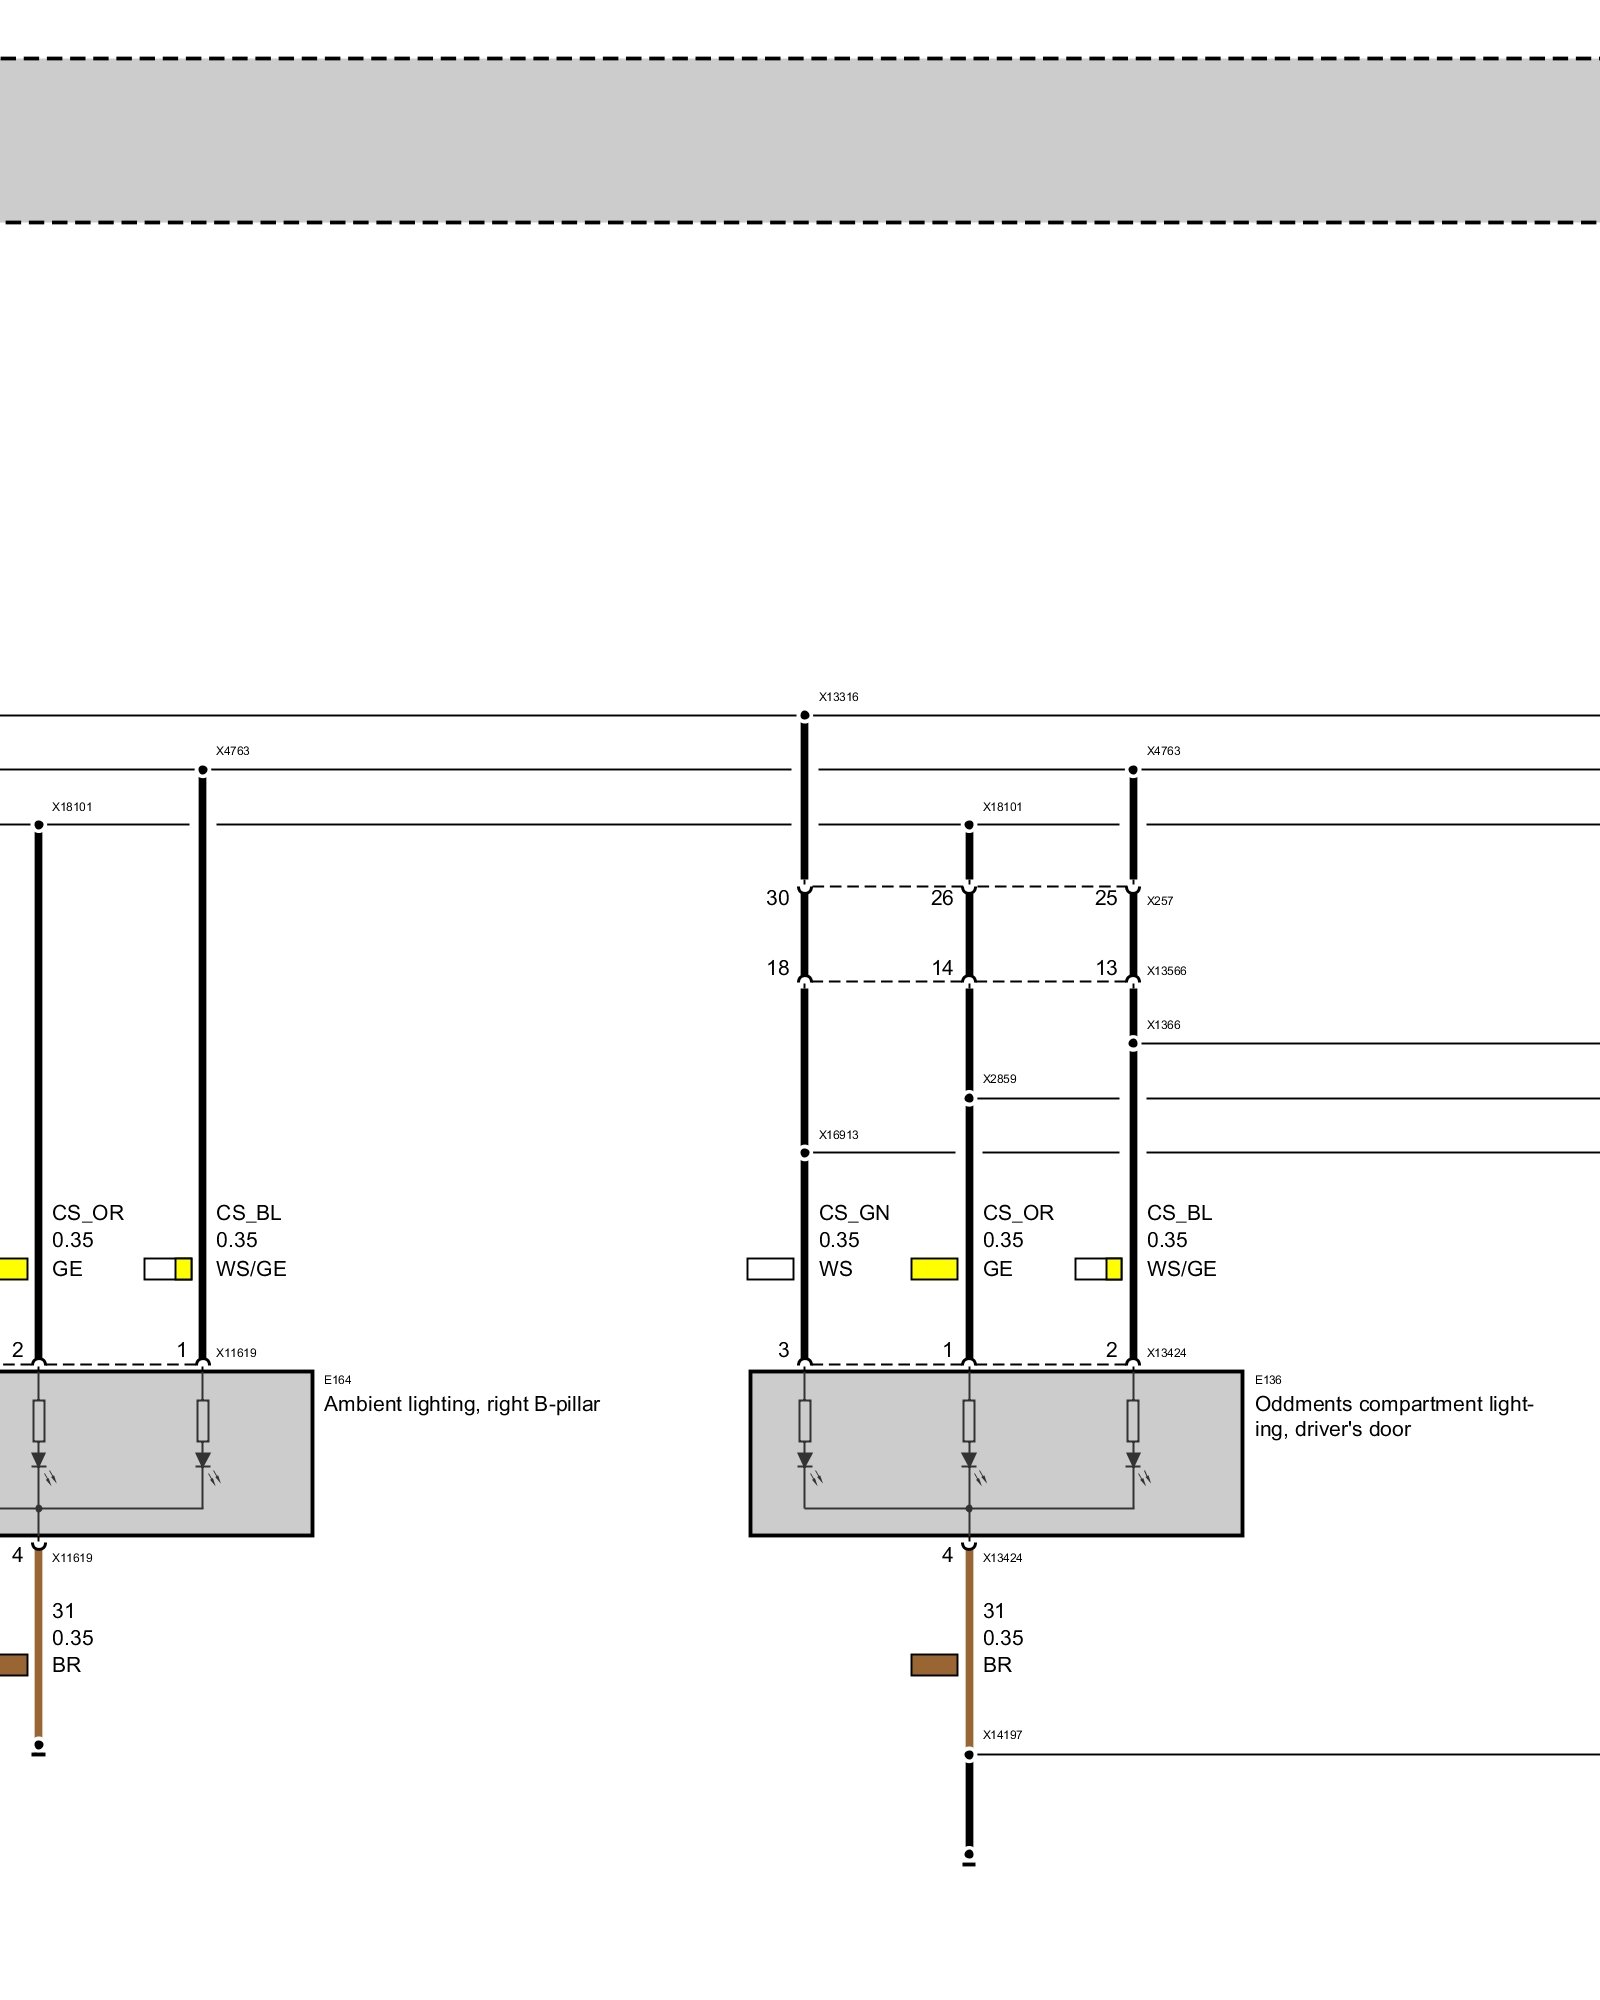This screenshot has width=1600, height=2000.
Task: Click ground terminal symbol below X14197
Action: tap(969, 1858)
